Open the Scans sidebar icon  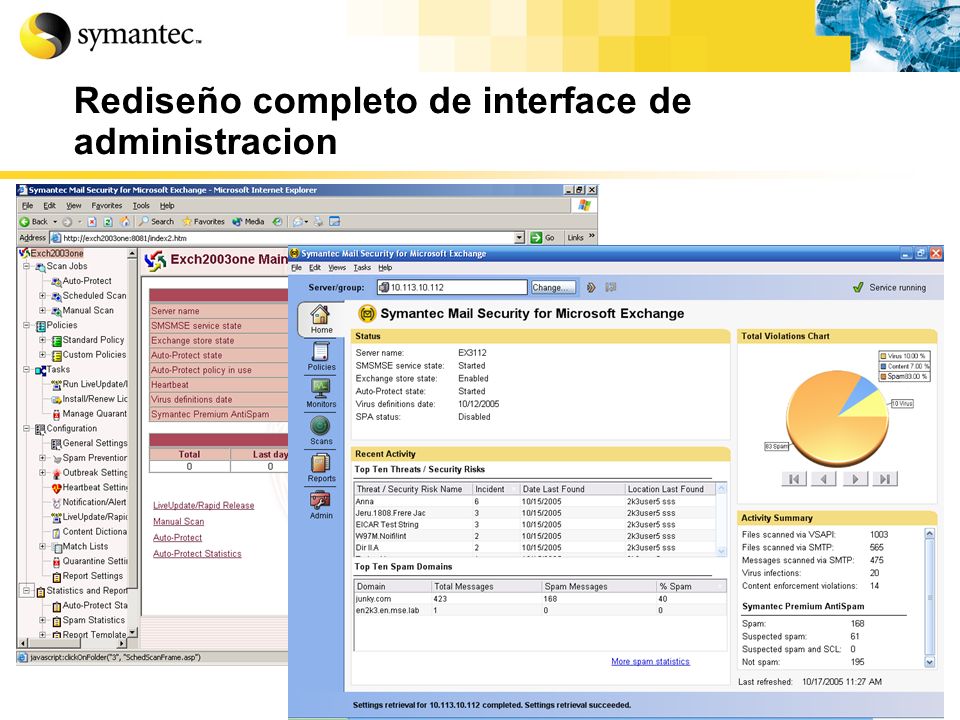tap(321, 430)
